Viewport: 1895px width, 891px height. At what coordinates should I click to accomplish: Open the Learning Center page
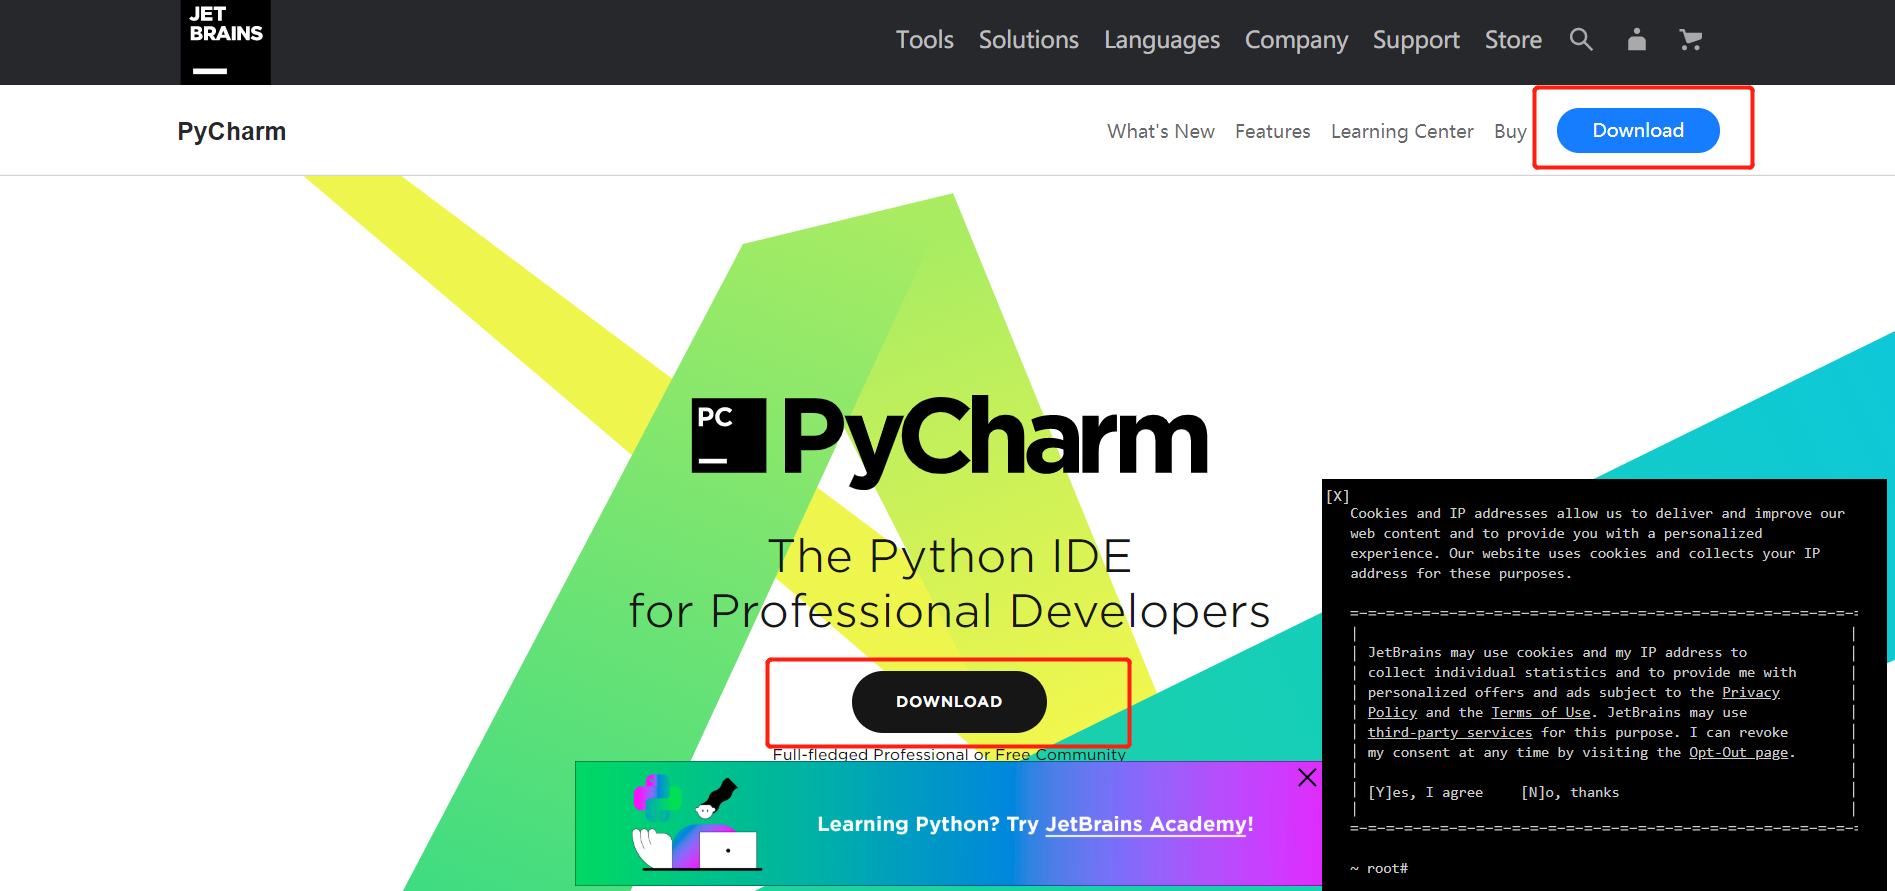pyautogui.click(x=1402, y=132)
